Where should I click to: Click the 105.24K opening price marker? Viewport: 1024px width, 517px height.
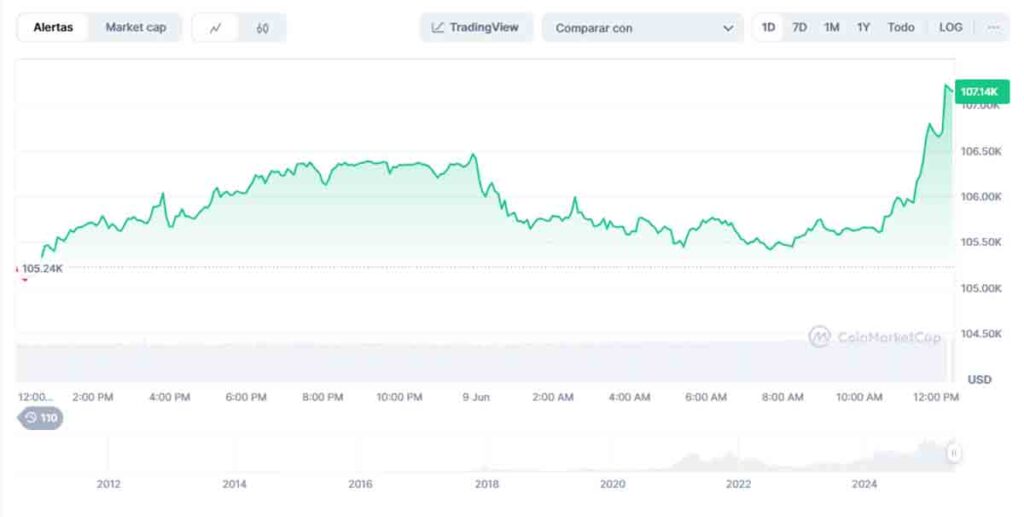(40, 268)
